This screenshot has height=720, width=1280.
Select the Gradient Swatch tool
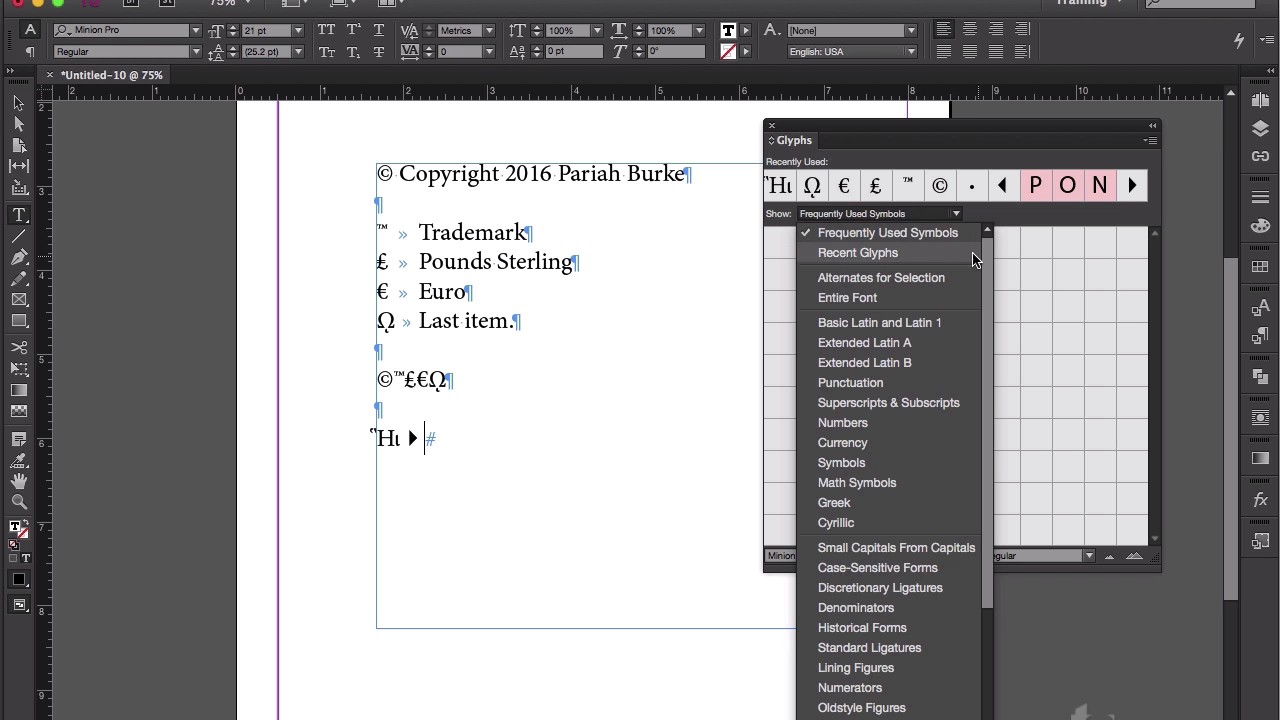click(18, 390)
